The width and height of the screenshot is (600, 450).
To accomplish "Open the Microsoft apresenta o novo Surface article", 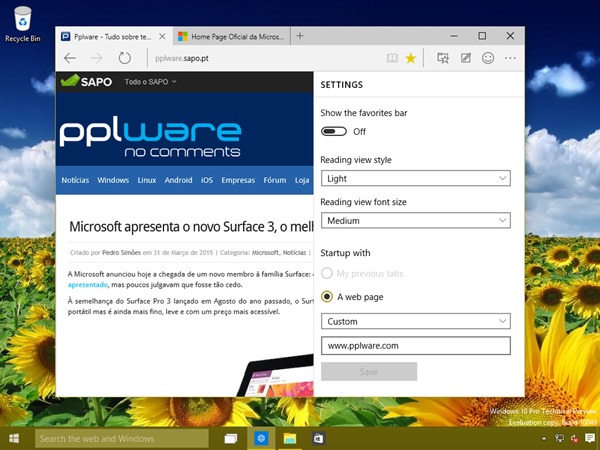I will [x=191, y=227].
